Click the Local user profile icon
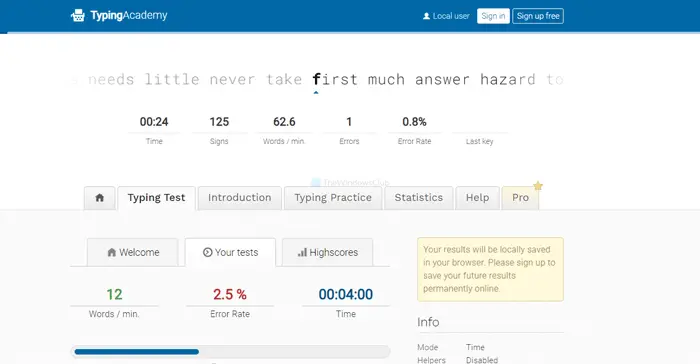 pyautogui.click(x=426, y=16)
